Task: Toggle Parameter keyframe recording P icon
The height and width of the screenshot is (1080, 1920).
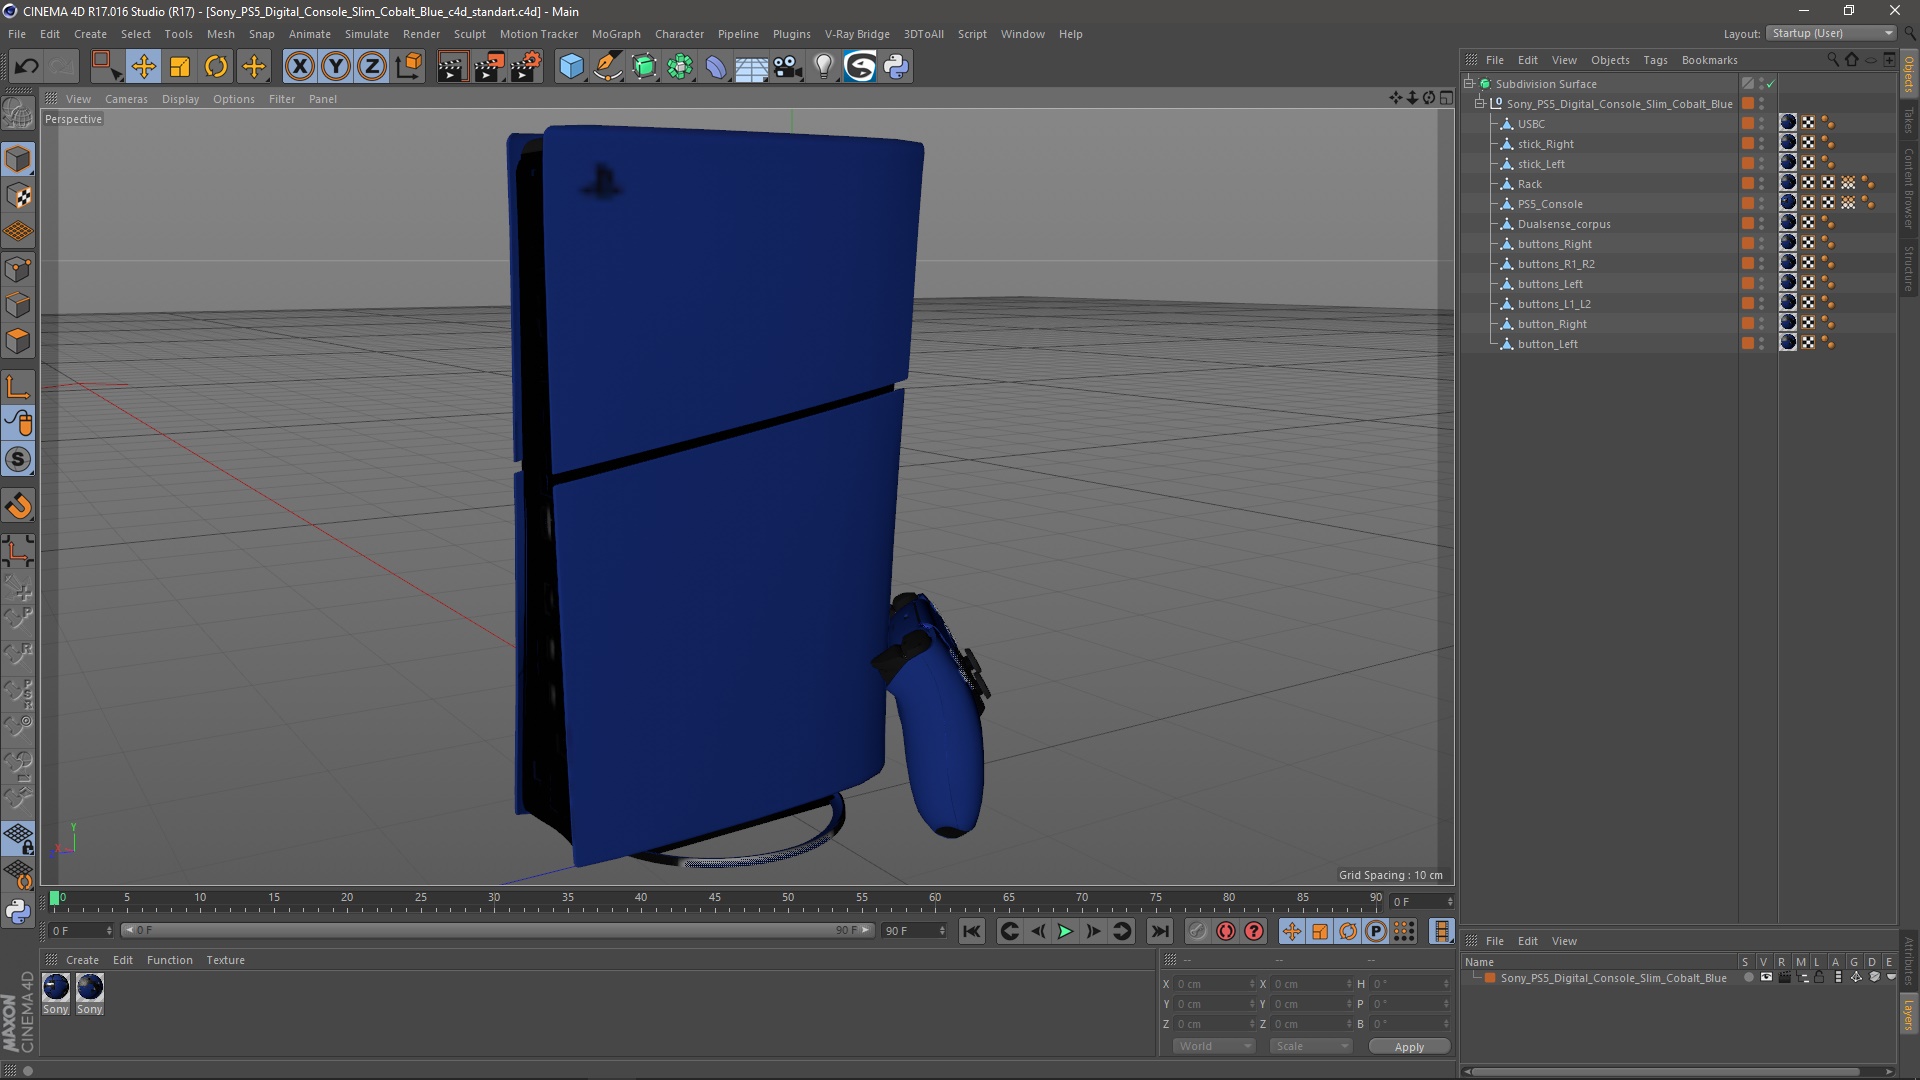Action: (x=1376, y=931)
